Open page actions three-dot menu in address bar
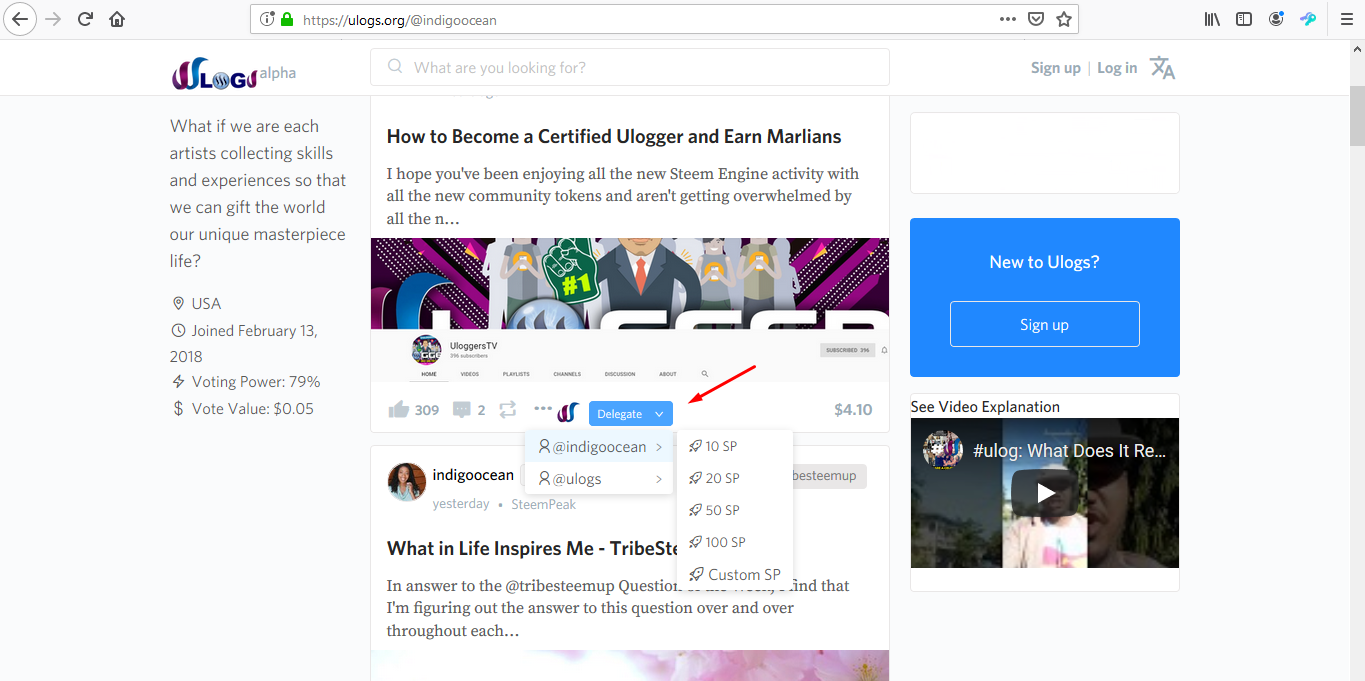 1009,19
